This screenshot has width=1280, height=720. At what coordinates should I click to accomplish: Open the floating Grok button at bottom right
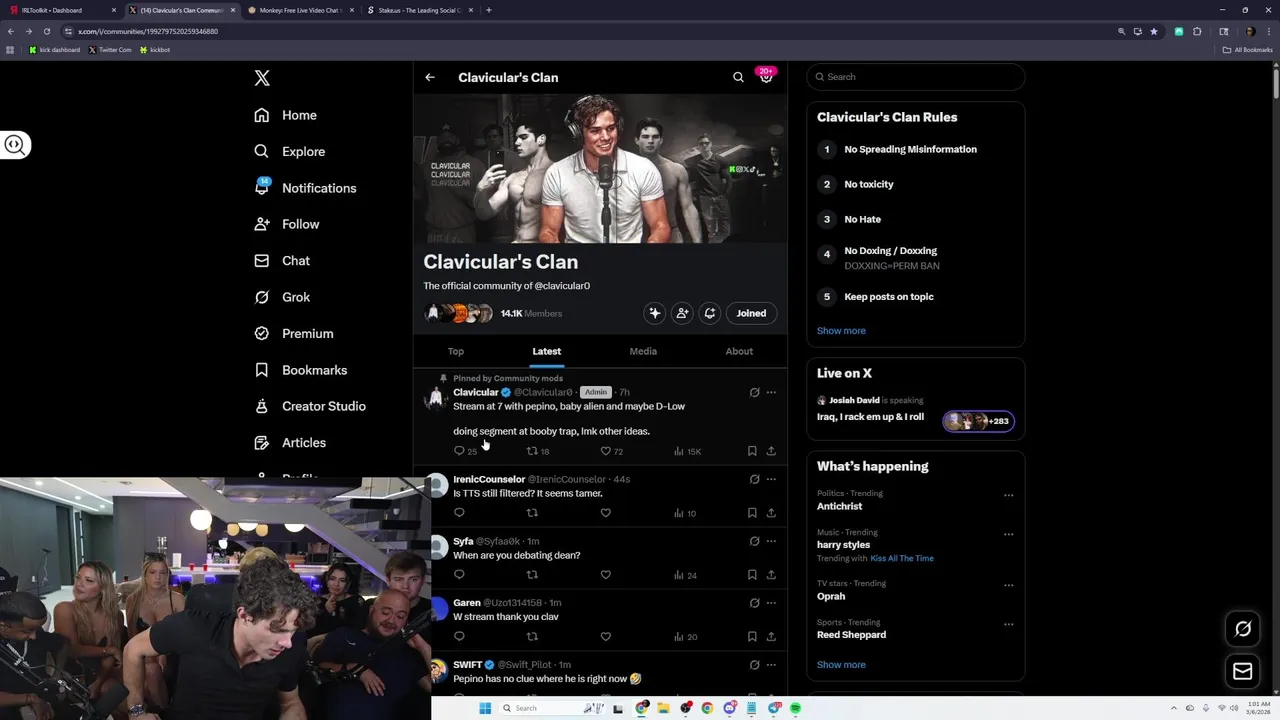coord(1243,629)
